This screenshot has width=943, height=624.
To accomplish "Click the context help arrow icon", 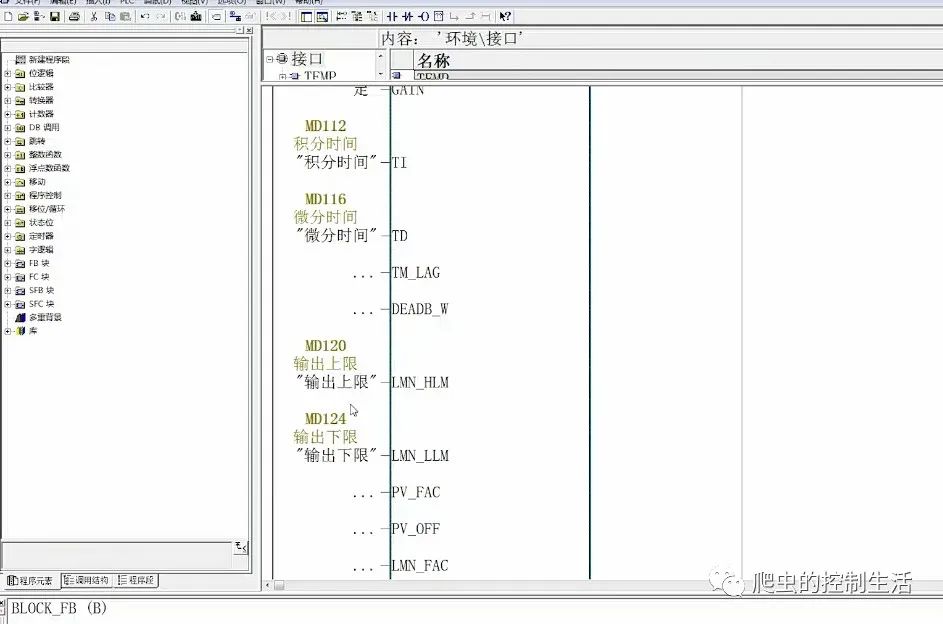I will coord(505,17).
